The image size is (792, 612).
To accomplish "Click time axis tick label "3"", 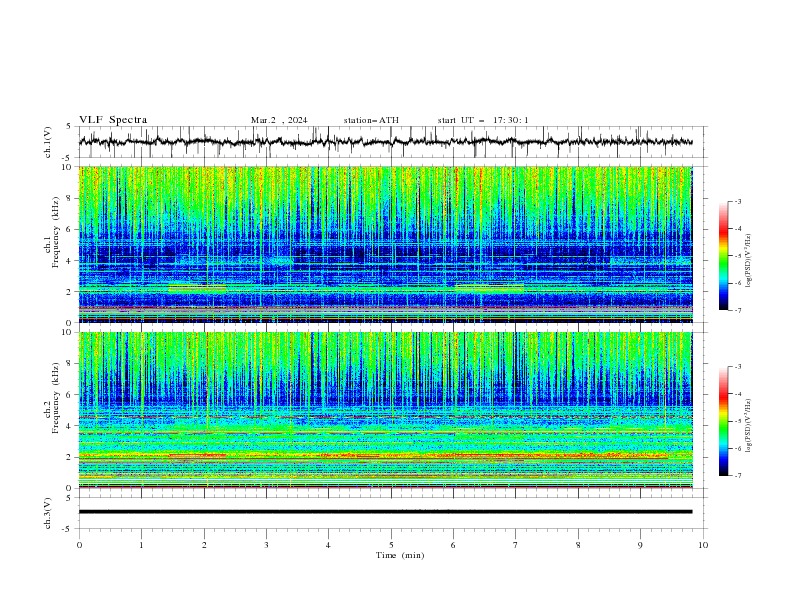I will pos(266,545).
